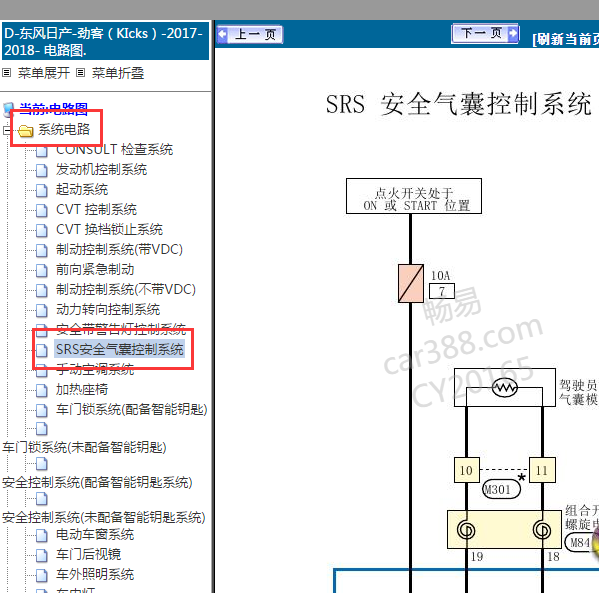This screenshot has width=599, height=593.
Task: Open 车门锁系统(配备智能钥匙) diagram
Action: [131, 409]
